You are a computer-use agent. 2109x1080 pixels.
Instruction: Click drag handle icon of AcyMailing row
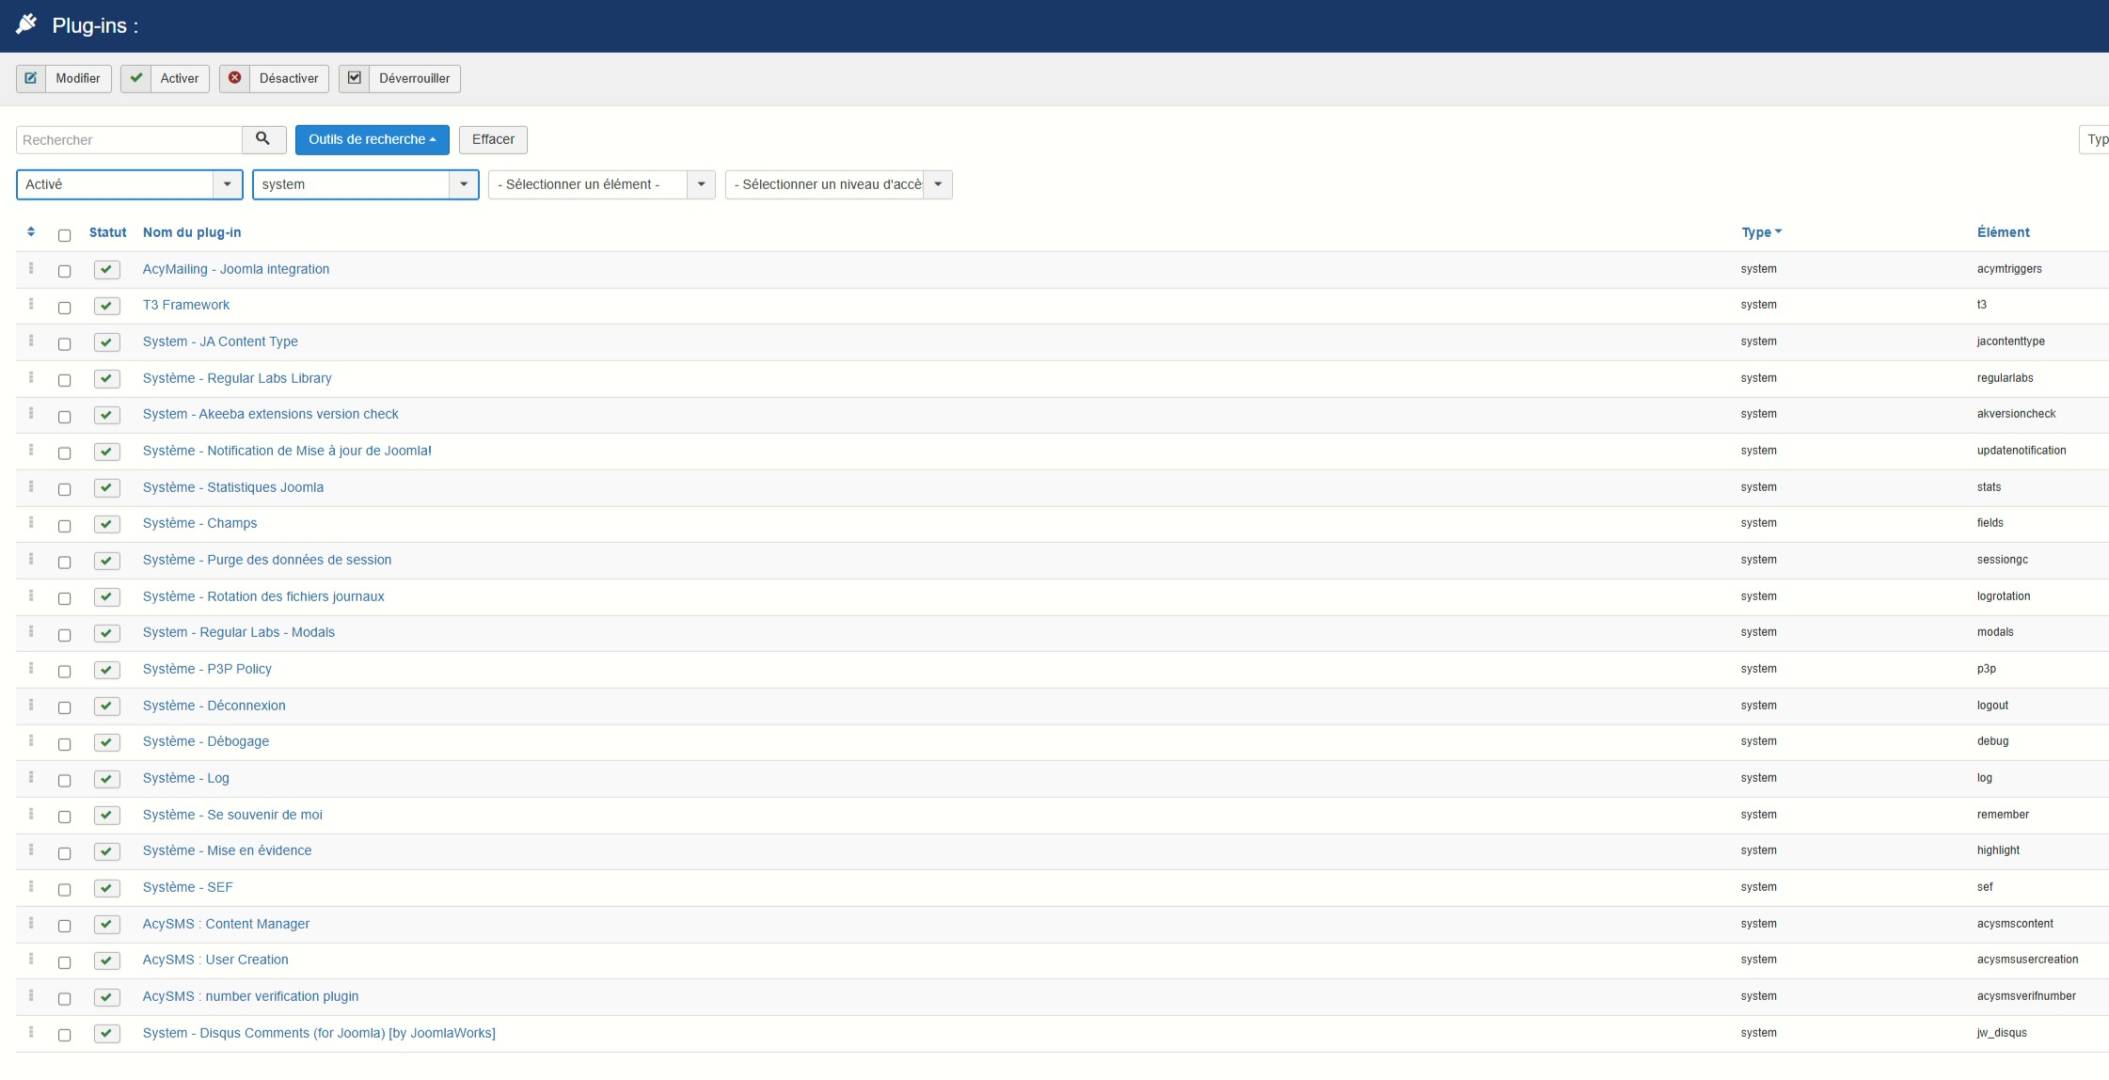tap(31, 268)
